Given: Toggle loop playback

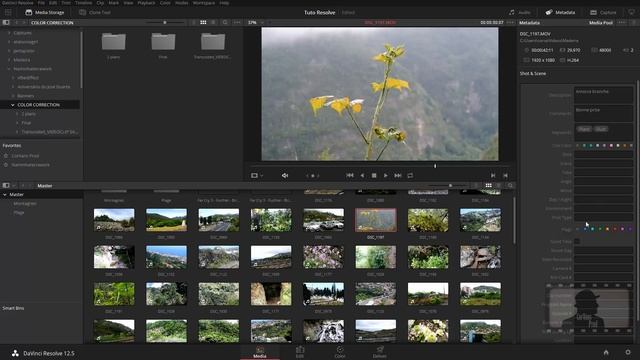Looking at the screenshot, I should [x=410, y=176].
